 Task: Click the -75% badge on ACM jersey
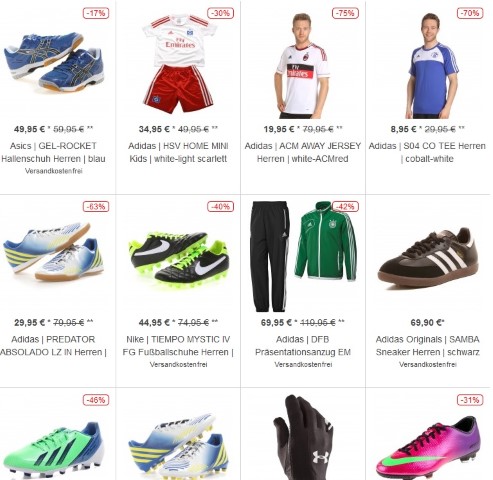pyautogui.click(x=345, y=13)
